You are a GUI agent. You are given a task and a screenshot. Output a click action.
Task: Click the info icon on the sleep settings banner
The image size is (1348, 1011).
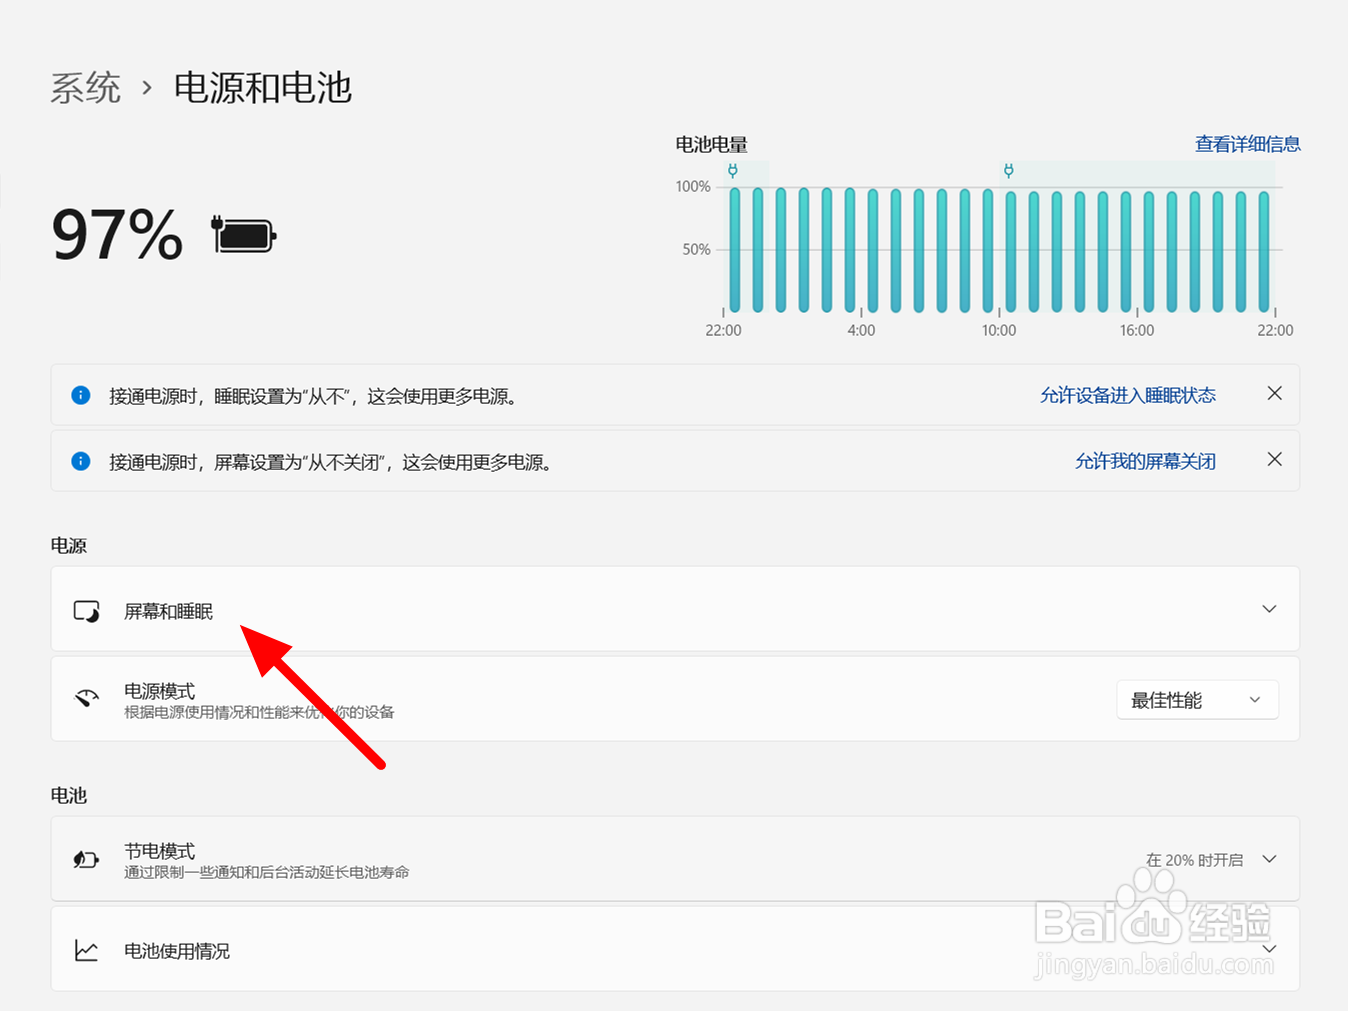(80, 394)
